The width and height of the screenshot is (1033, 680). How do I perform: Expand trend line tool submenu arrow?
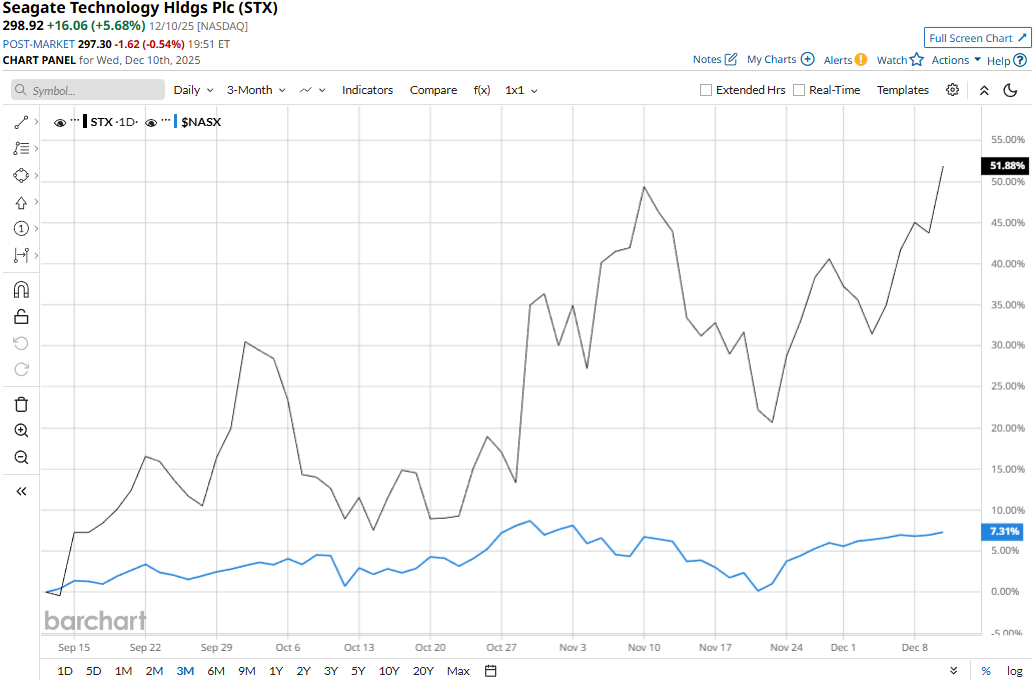coord(36,122)
